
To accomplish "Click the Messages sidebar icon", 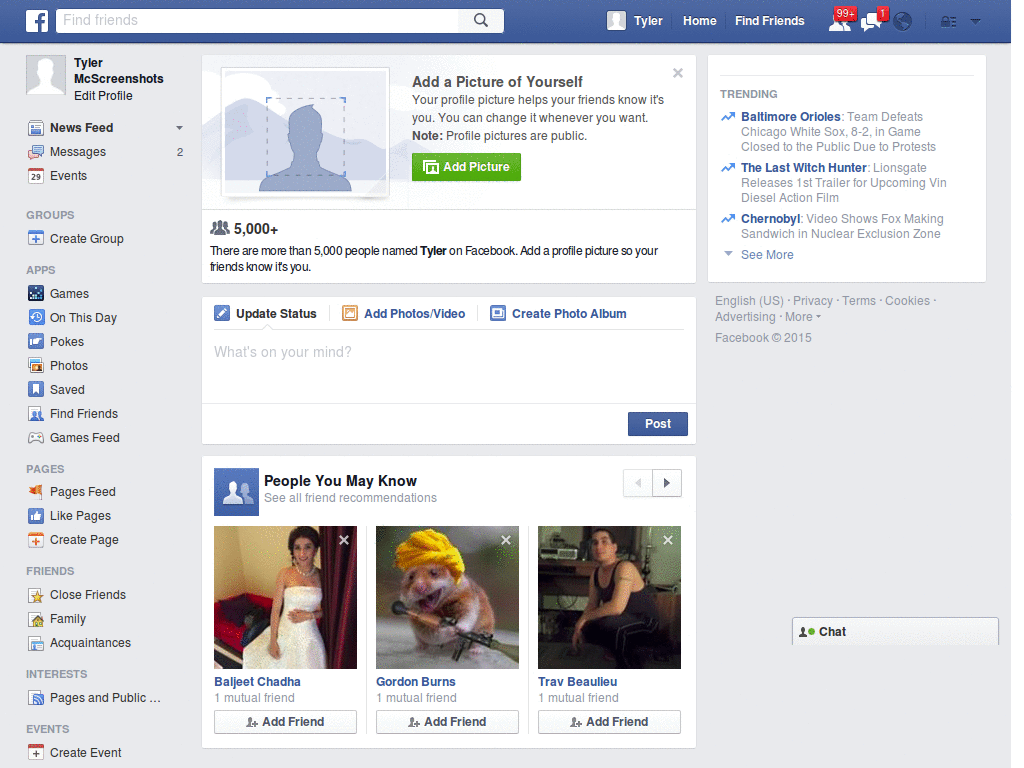I will pyautogui.click(x=36, y=152).
